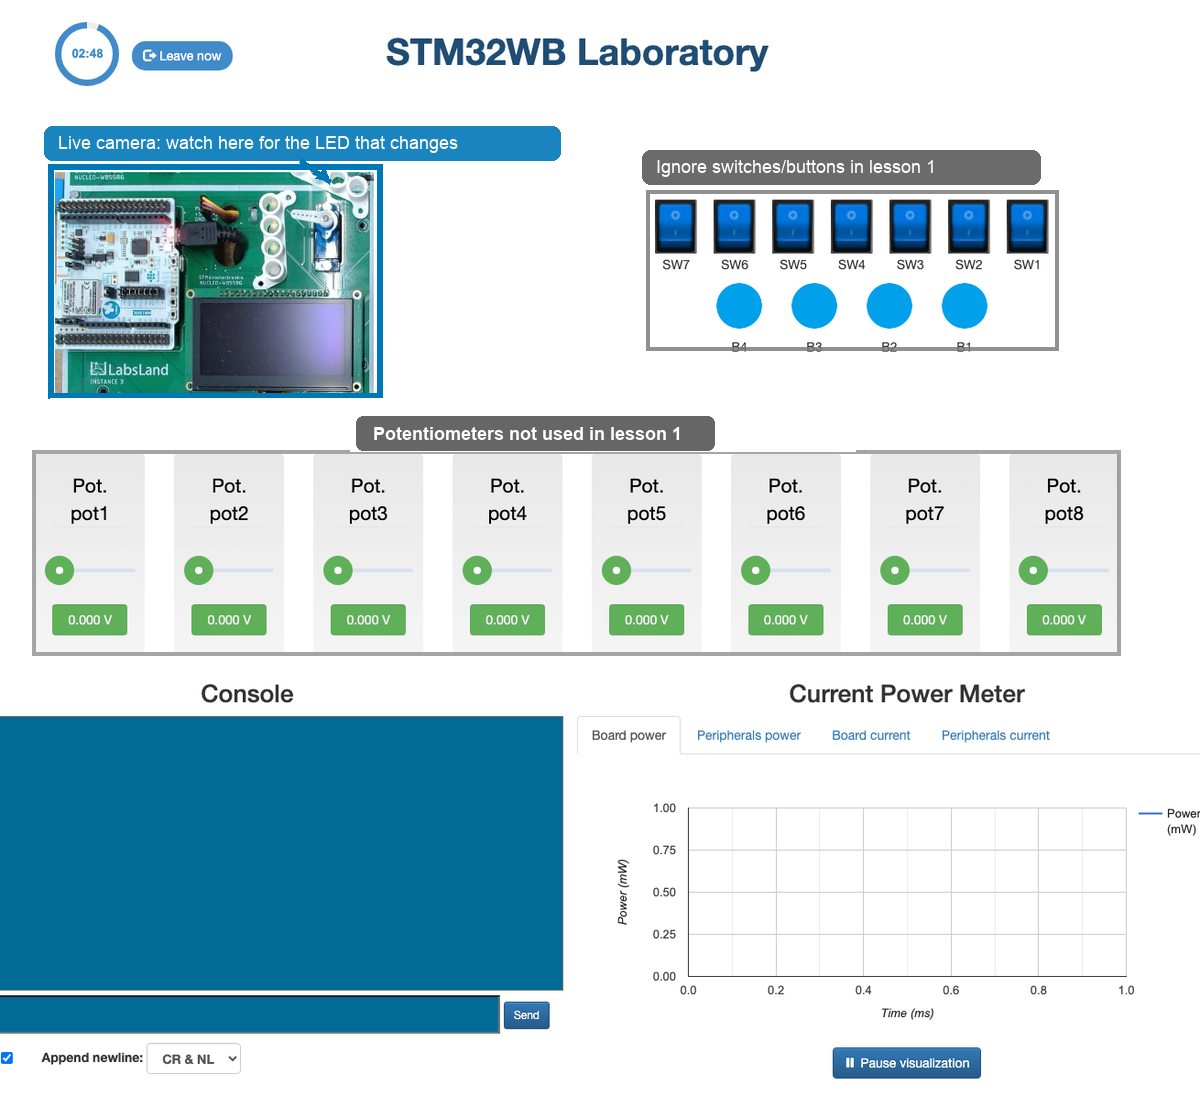Click the 02:48 session countdown timer
Screen dimensions: 1200x1117
(87, 54)
